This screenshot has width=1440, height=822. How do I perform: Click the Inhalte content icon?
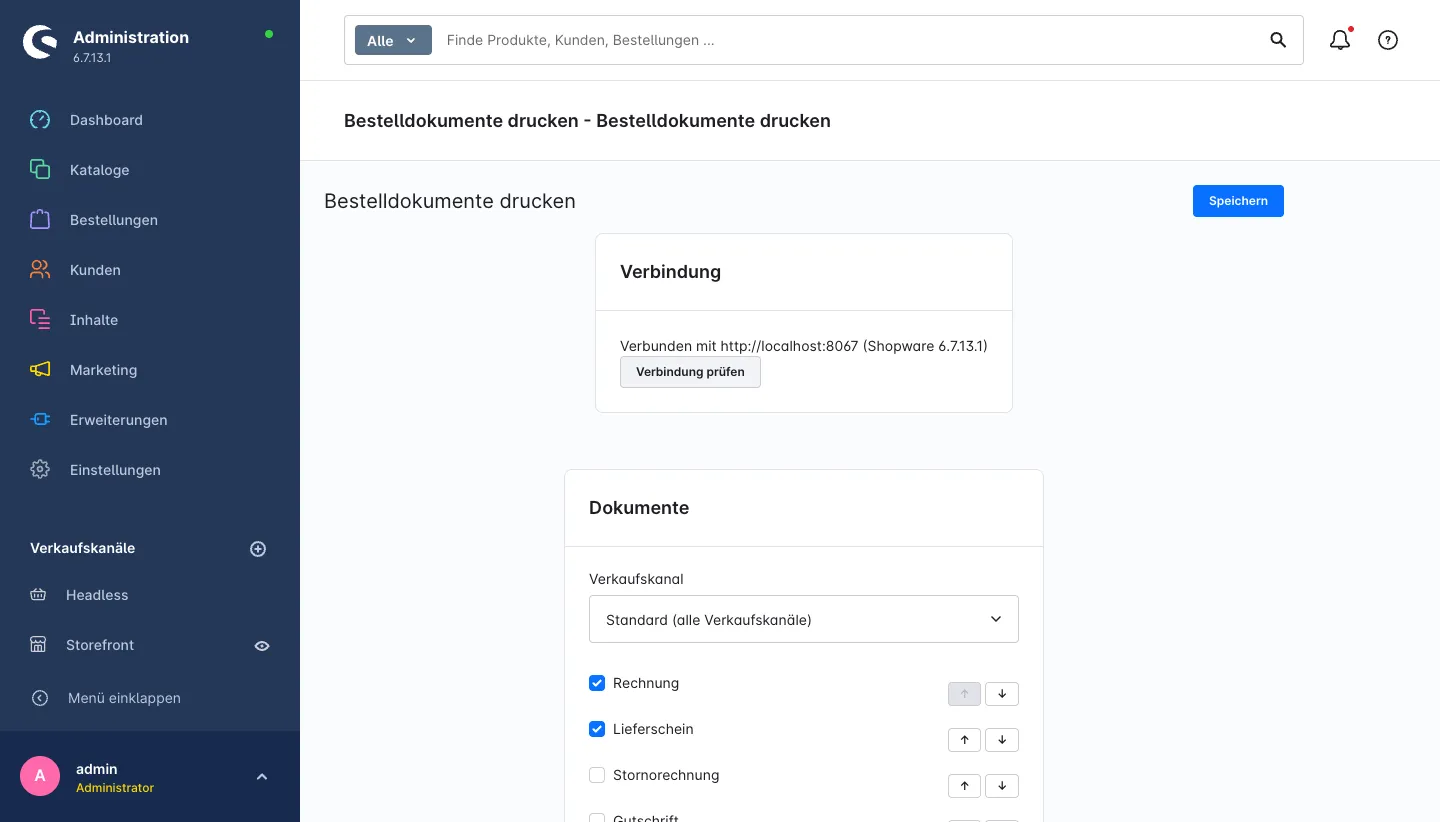pyautogui.click(x=40, y=320)
